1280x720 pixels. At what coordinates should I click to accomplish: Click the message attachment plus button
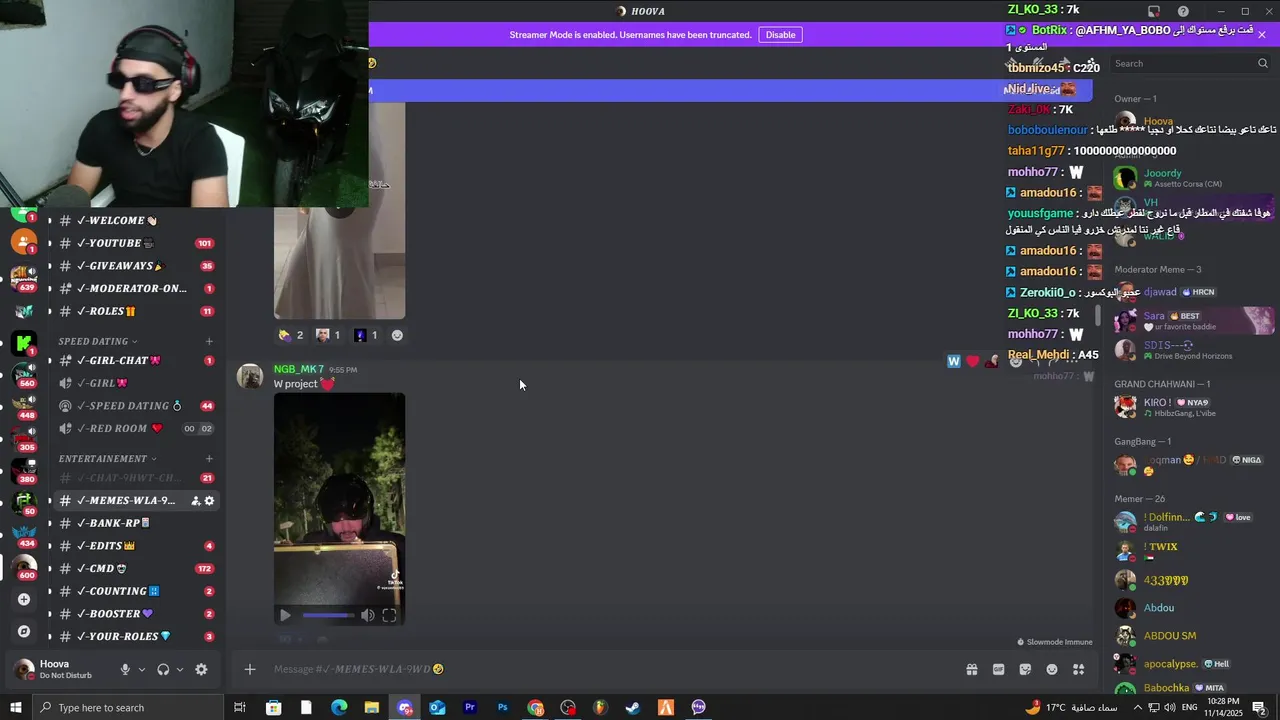(250, 669)
